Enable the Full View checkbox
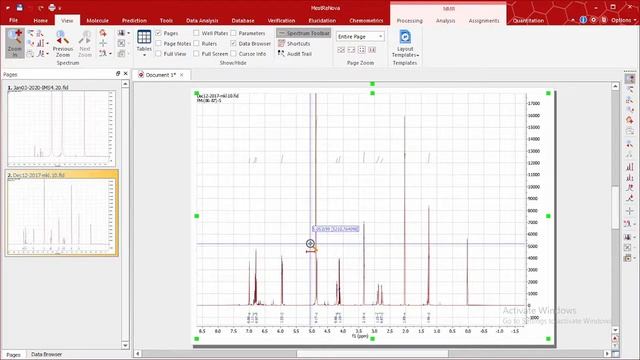 click(158, 53)
